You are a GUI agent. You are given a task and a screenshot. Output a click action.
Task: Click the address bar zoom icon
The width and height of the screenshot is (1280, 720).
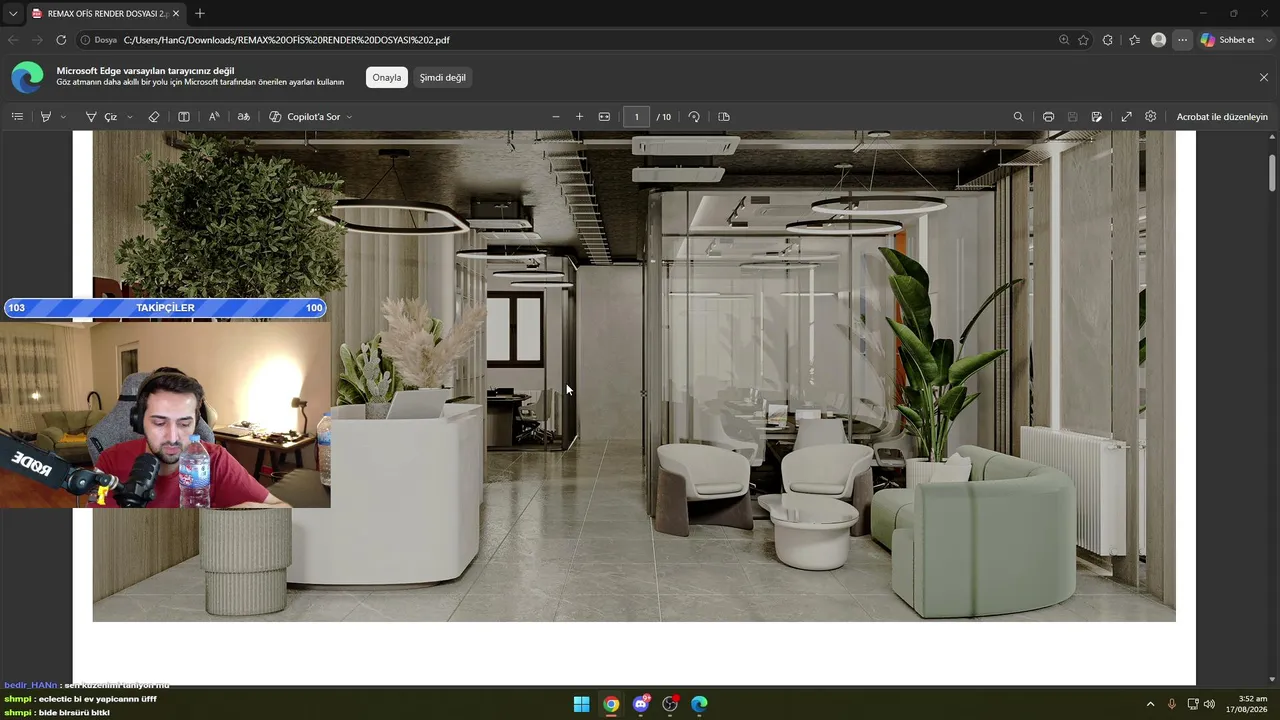(x=1064, y=40)
